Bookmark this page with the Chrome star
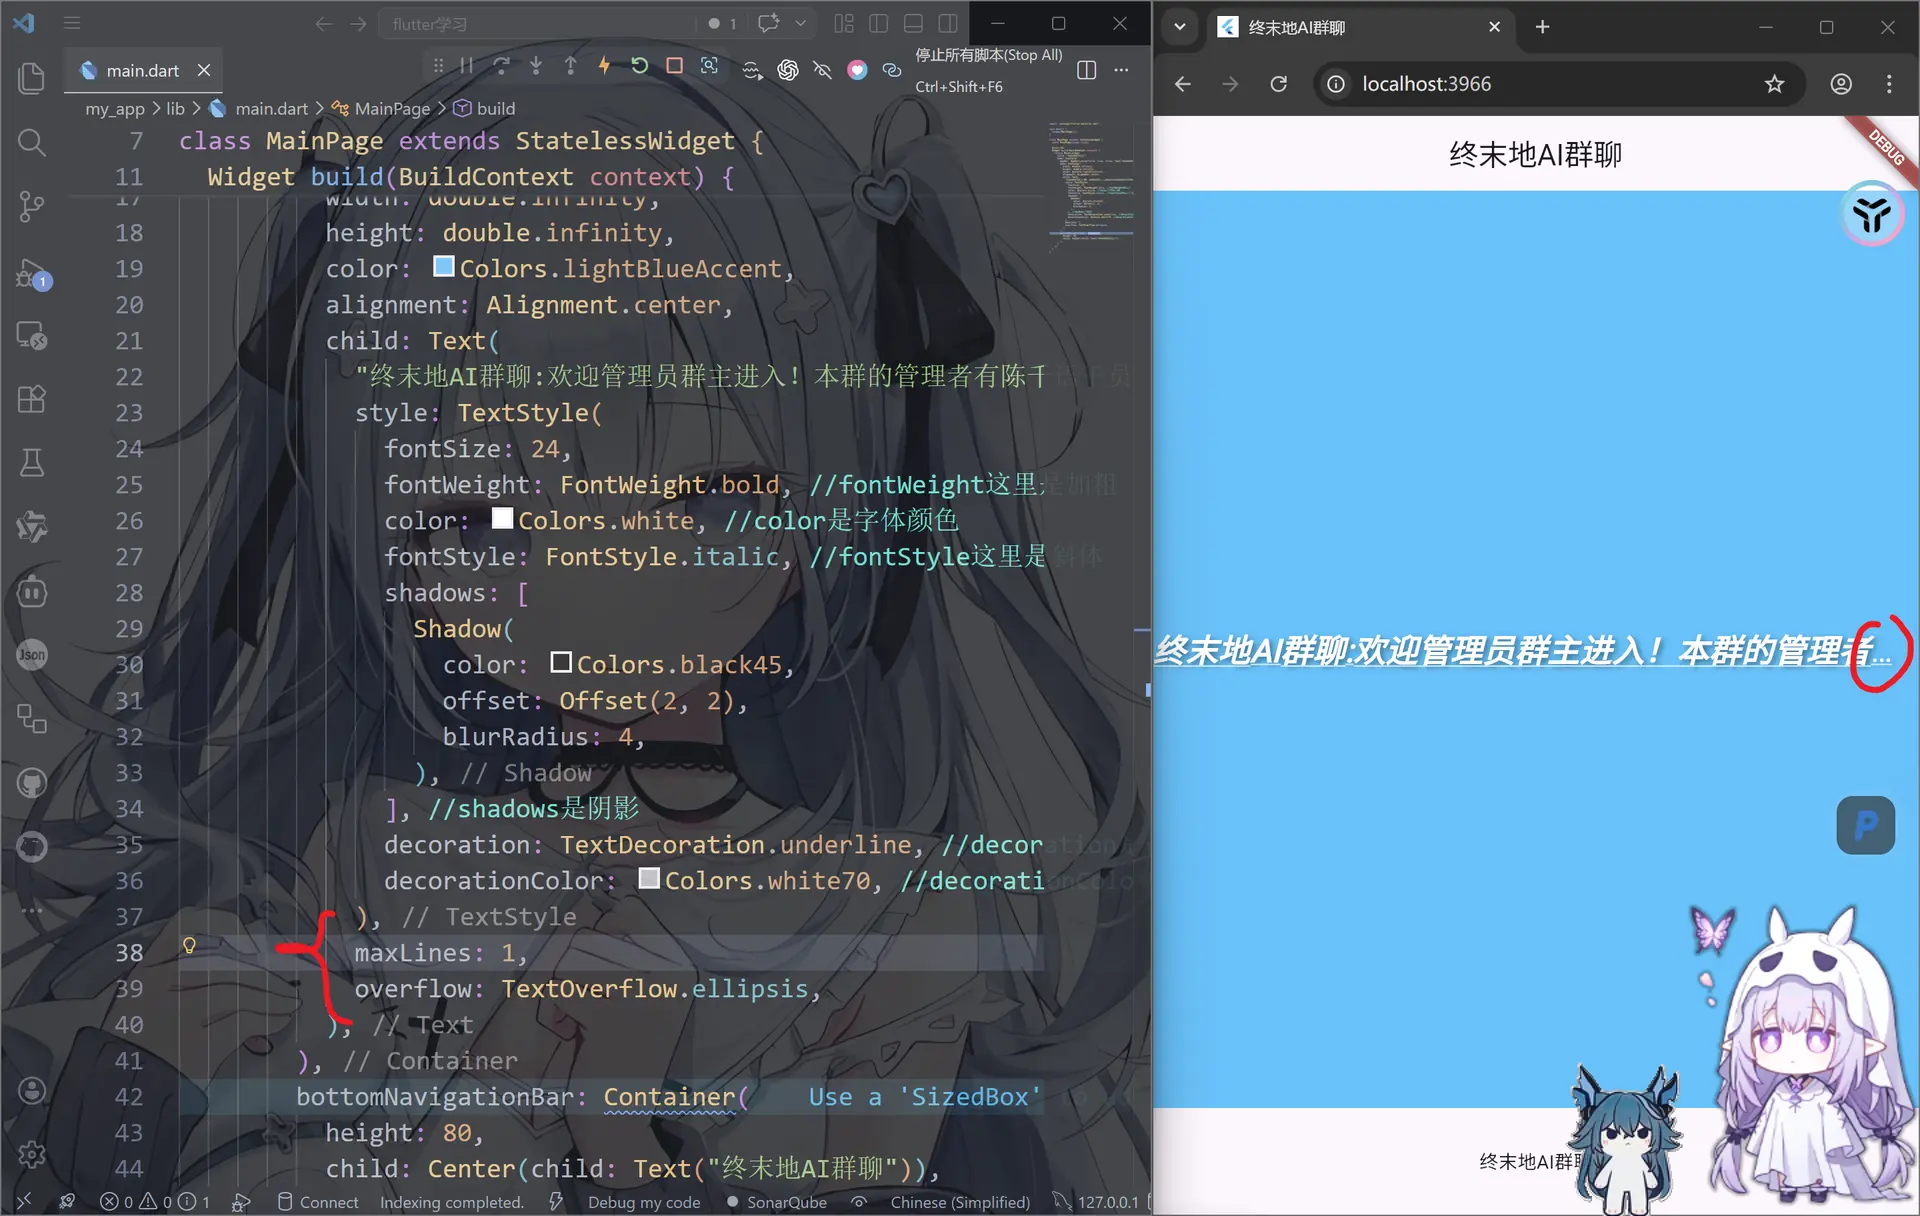1920x1216 pixels. click(x=1774, y=84)
